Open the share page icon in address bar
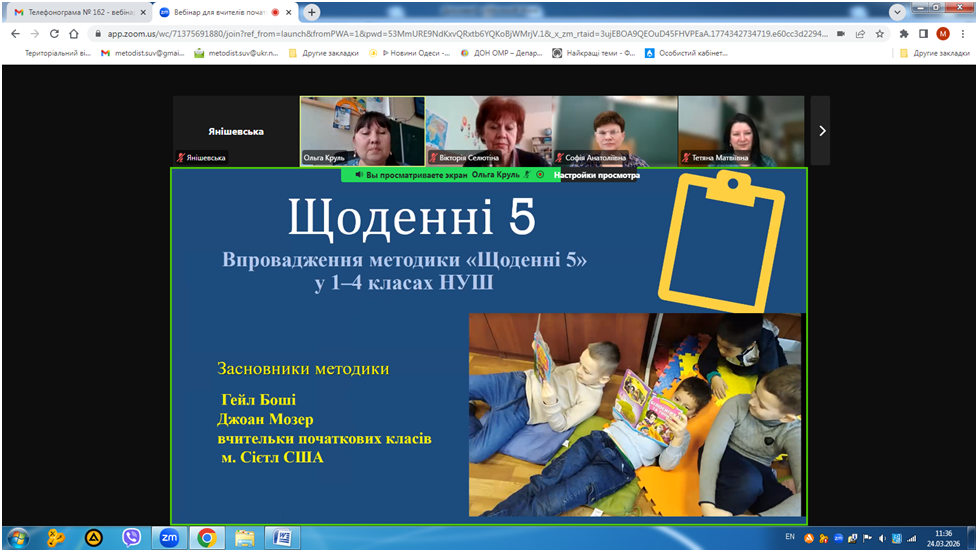Viewport: 978px width, 552px height. [x=860, y=33]
